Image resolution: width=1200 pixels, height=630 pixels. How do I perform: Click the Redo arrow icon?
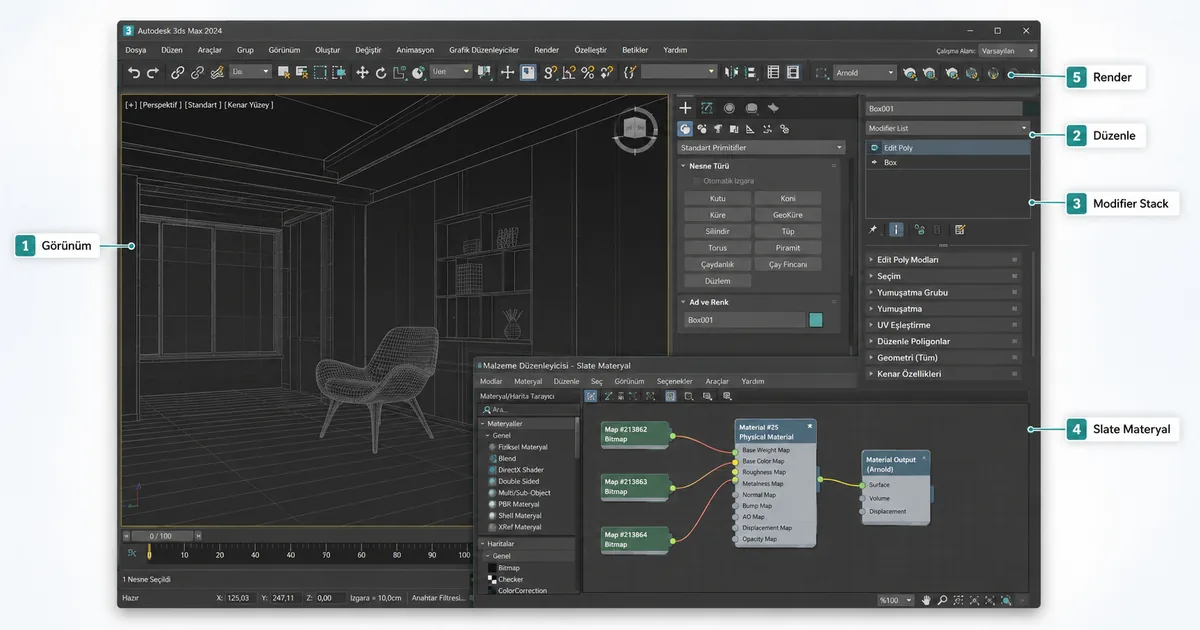point(153,72)
